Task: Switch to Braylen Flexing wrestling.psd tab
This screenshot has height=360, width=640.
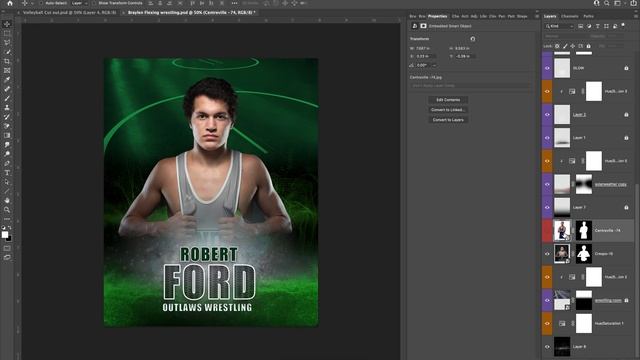Action: pyautogui.click(x=192, y=13)
